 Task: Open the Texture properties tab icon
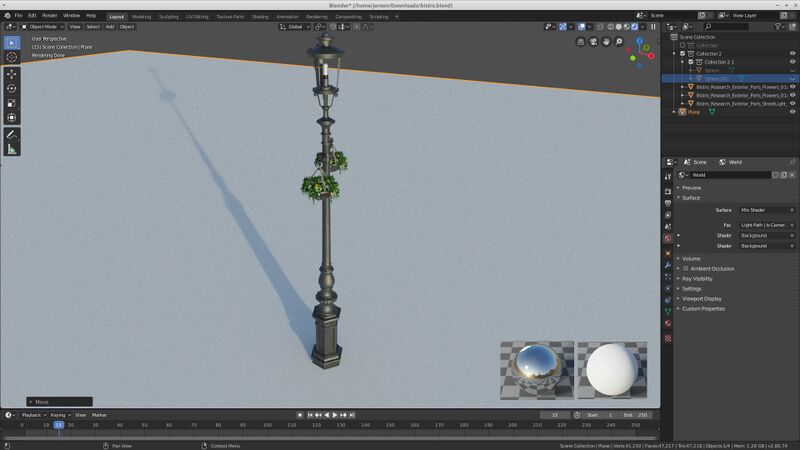point(668,338)
